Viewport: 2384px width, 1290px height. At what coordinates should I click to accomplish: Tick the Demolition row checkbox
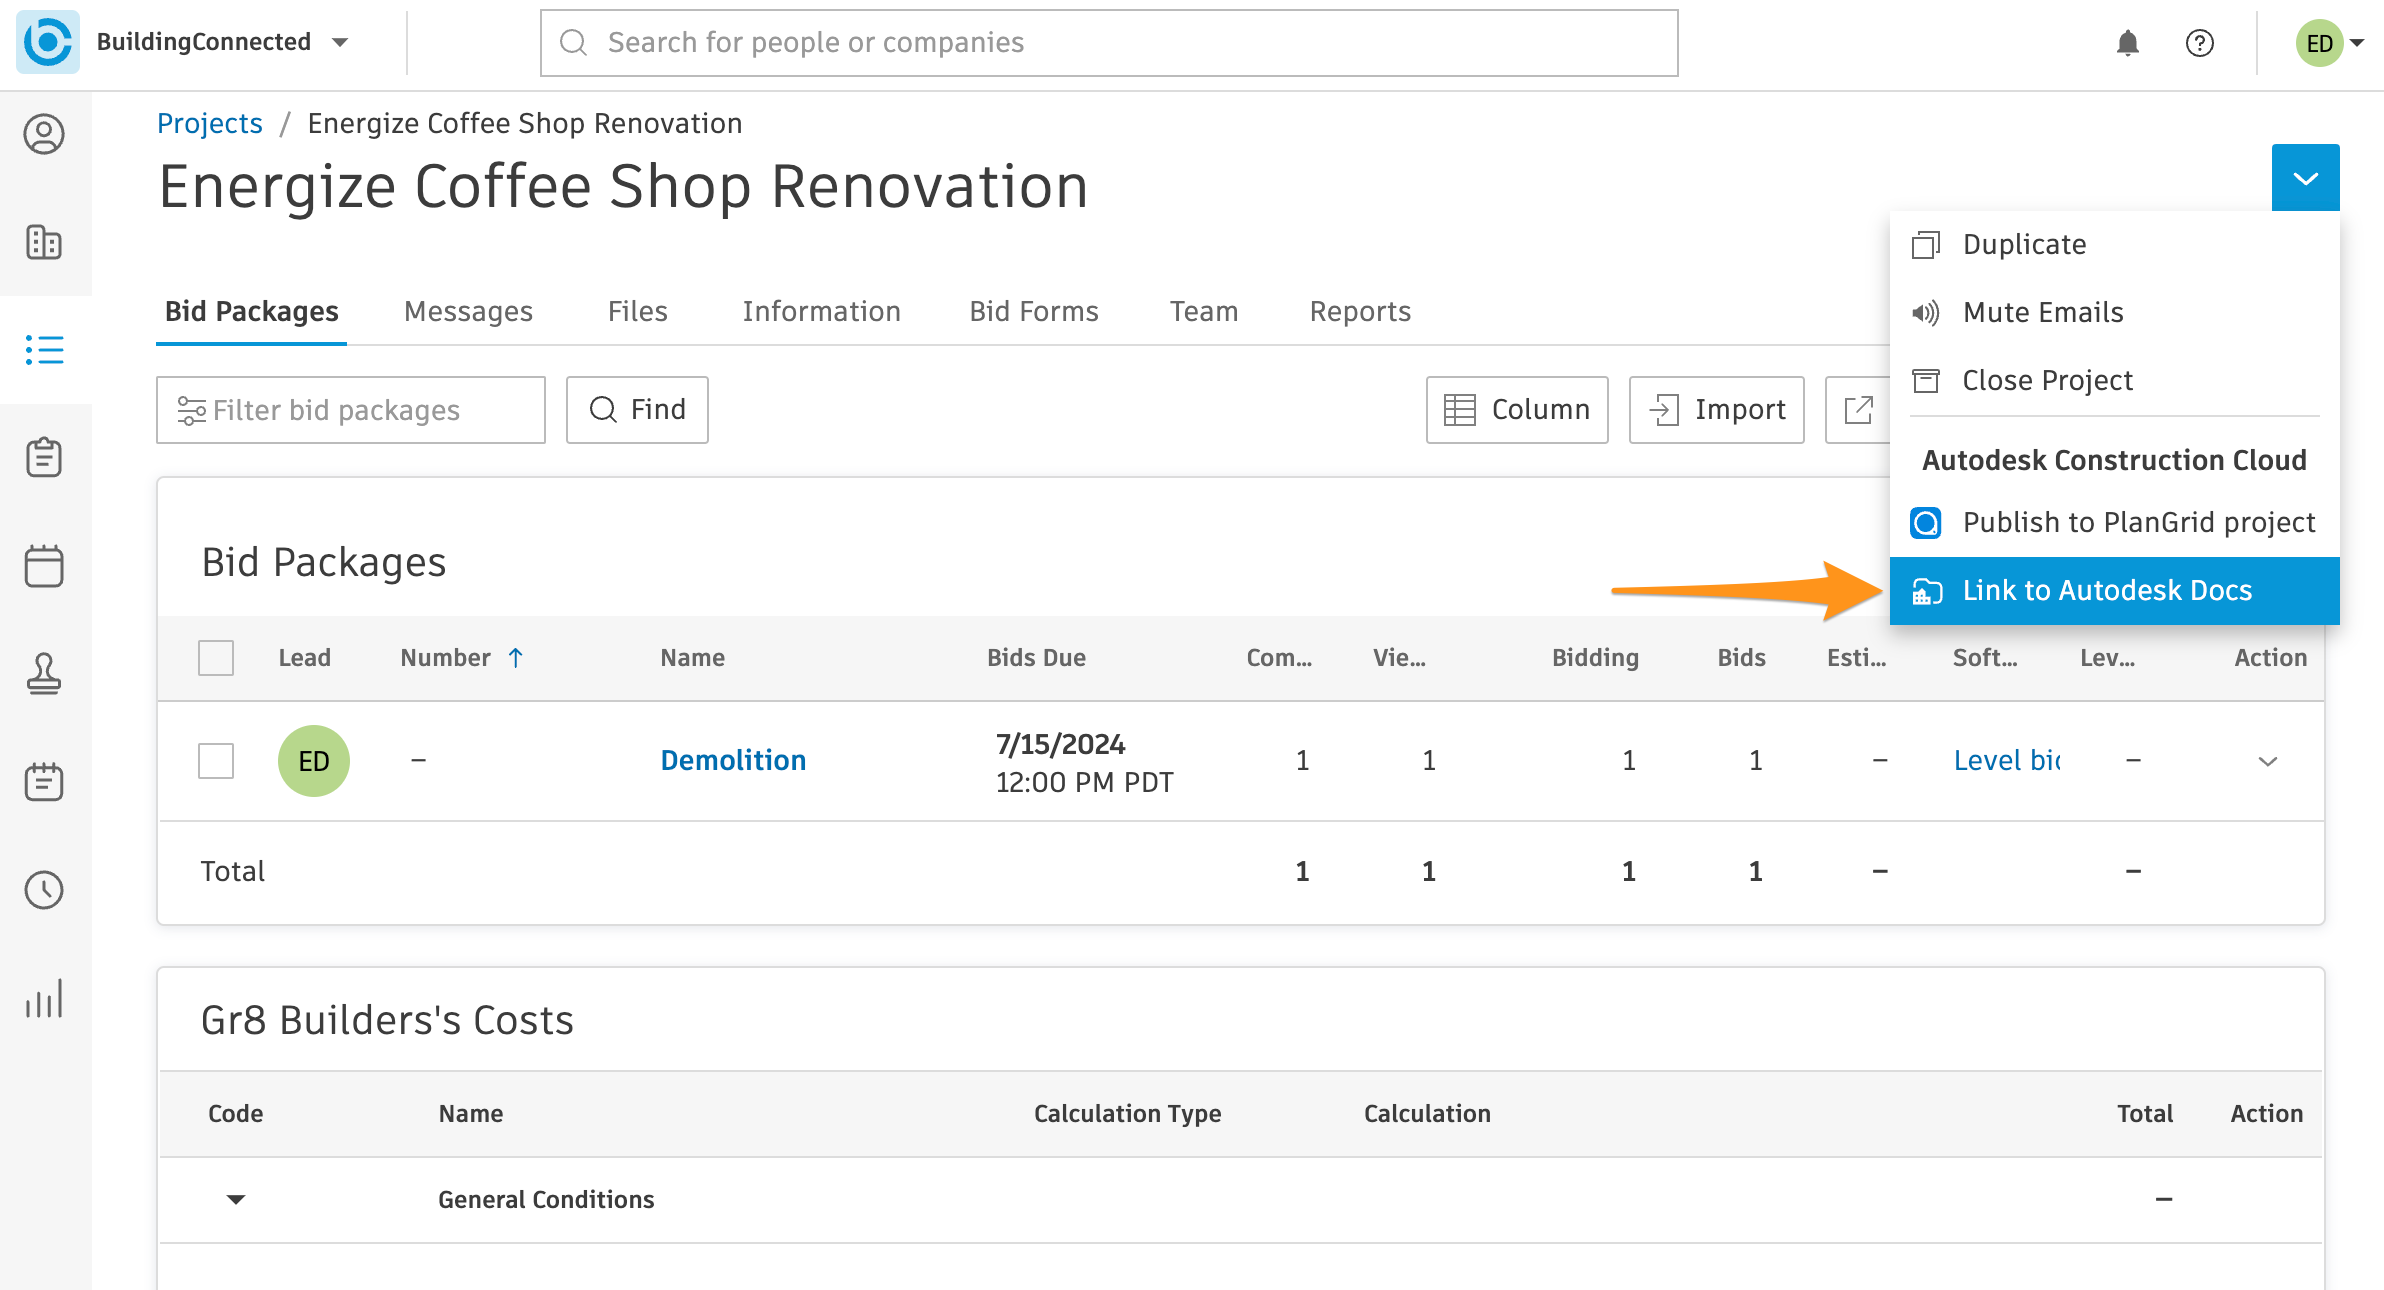coord(216,761)
